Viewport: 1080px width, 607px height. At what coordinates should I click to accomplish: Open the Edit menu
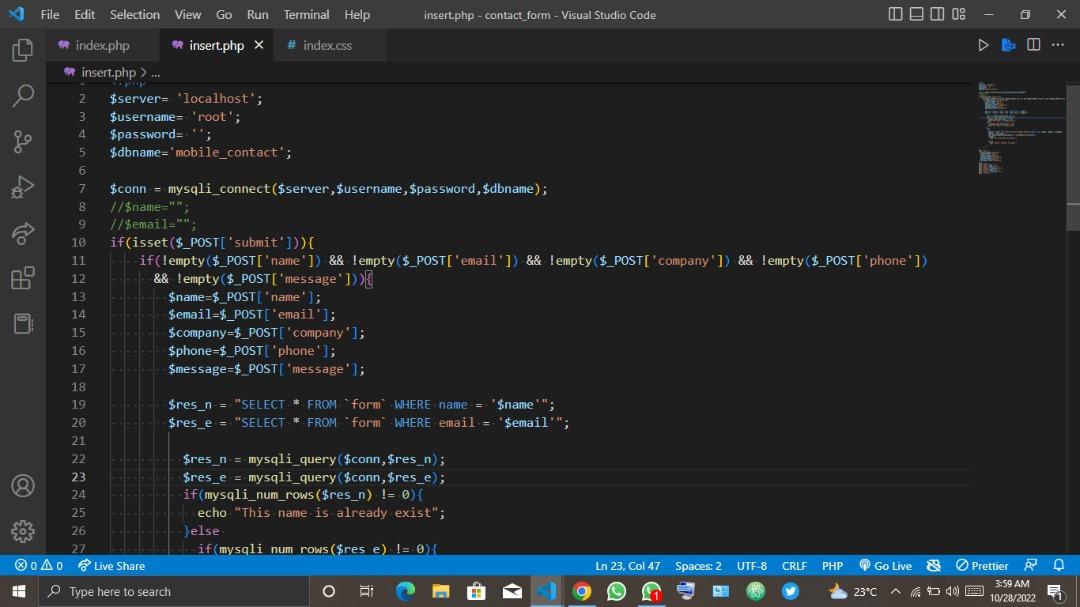(x=84, y=14)
